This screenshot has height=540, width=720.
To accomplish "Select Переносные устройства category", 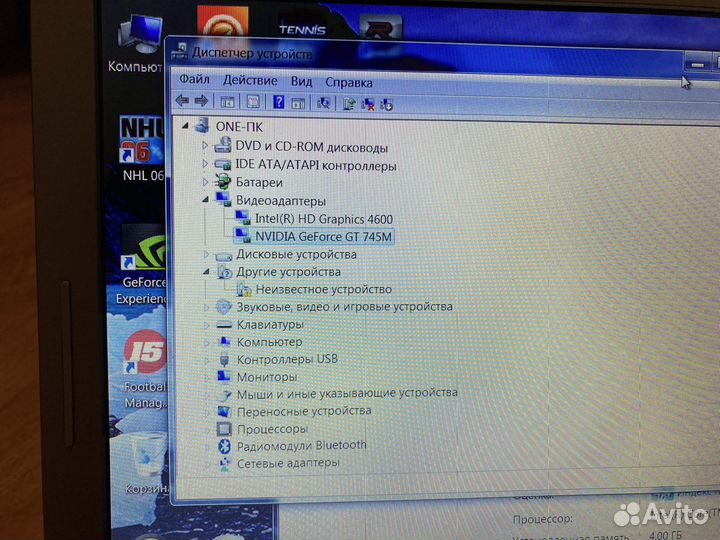I will [x=304, y=411].
